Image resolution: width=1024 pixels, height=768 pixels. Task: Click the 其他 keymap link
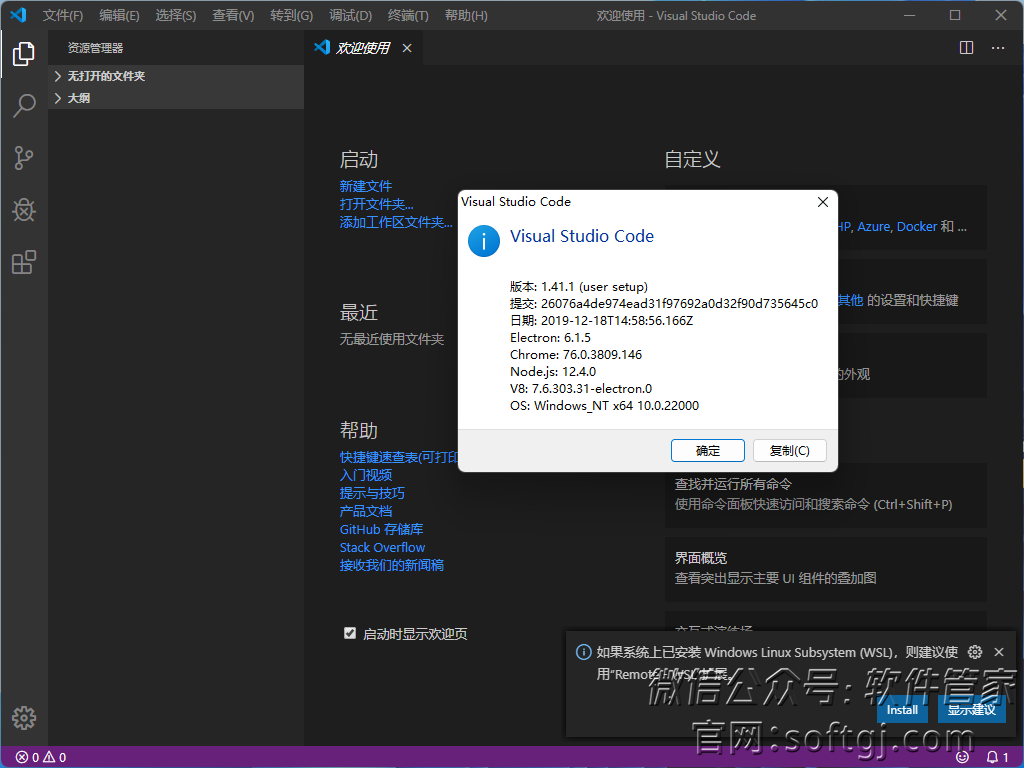[x=850, y=300]
